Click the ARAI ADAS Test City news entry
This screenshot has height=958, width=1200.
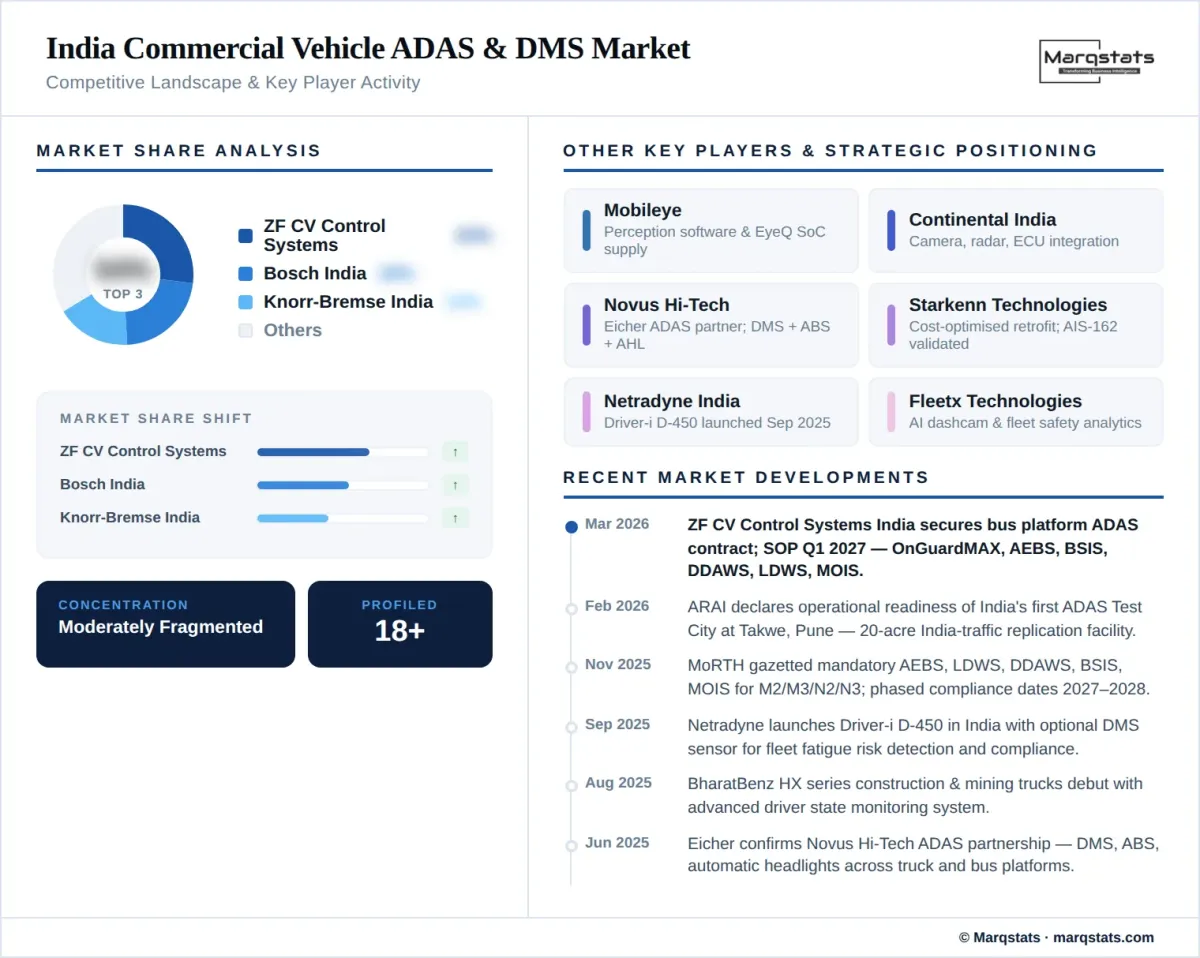(914, 619)
